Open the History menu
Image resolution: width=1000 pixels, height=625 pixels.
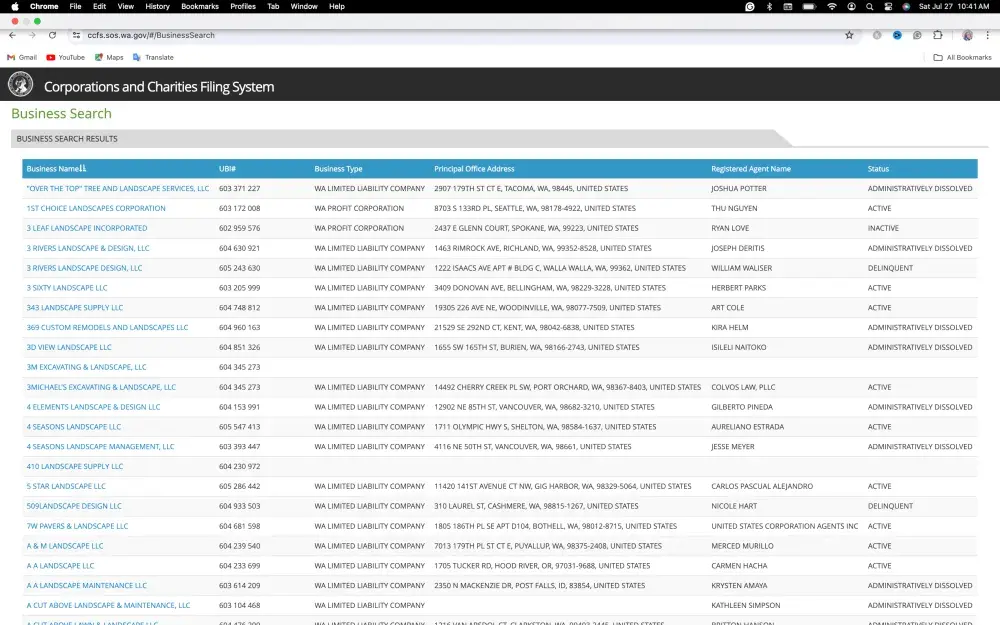[x=157, y=6]
